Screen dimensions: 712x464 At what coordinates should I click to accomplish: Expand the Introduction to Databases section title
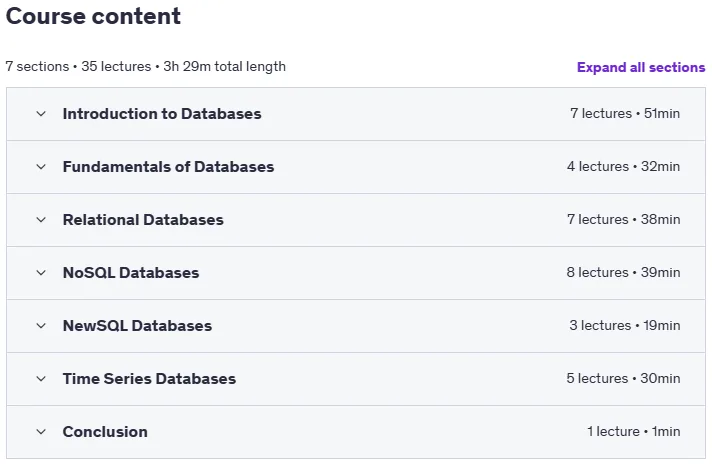(x=162, y=114)
